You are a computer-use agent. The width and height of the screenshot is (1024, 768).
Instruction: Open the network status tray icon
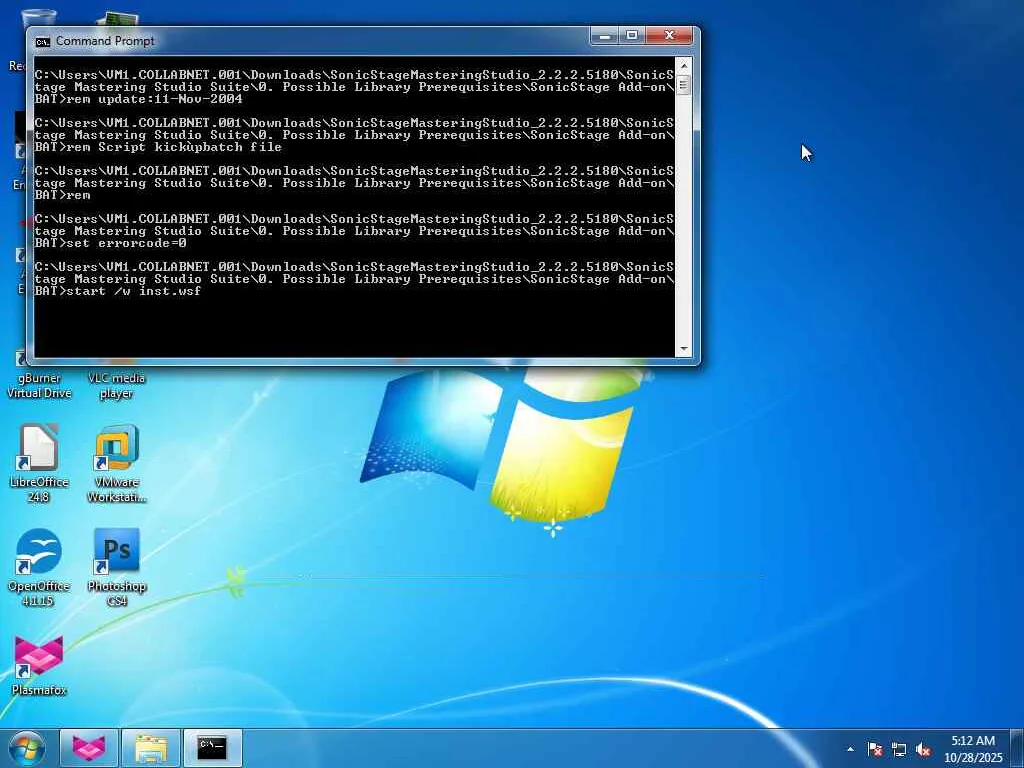[899, 749]
